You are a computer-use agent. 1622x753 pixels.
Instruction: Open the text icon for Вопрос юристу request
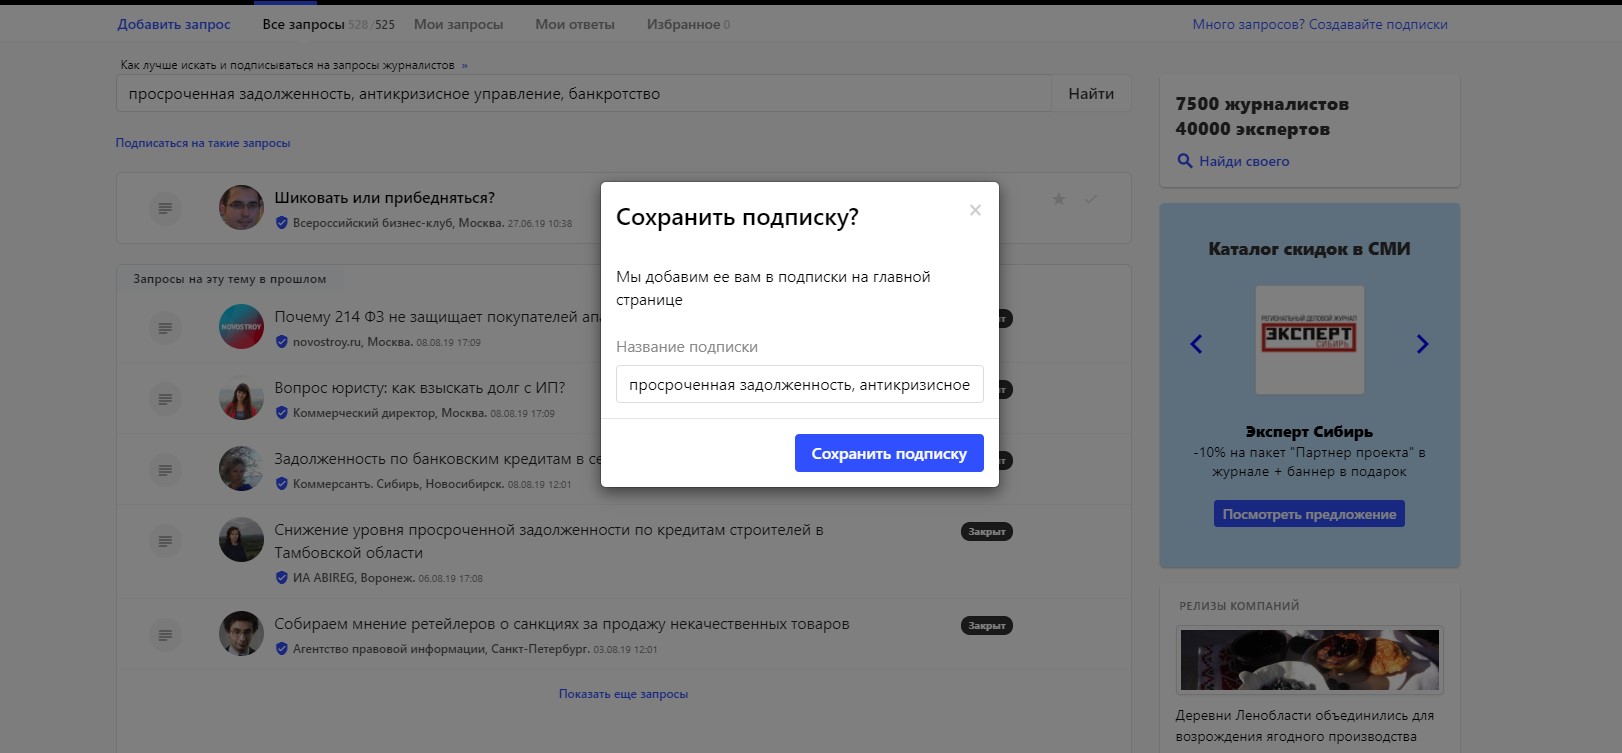coord(165,399)
